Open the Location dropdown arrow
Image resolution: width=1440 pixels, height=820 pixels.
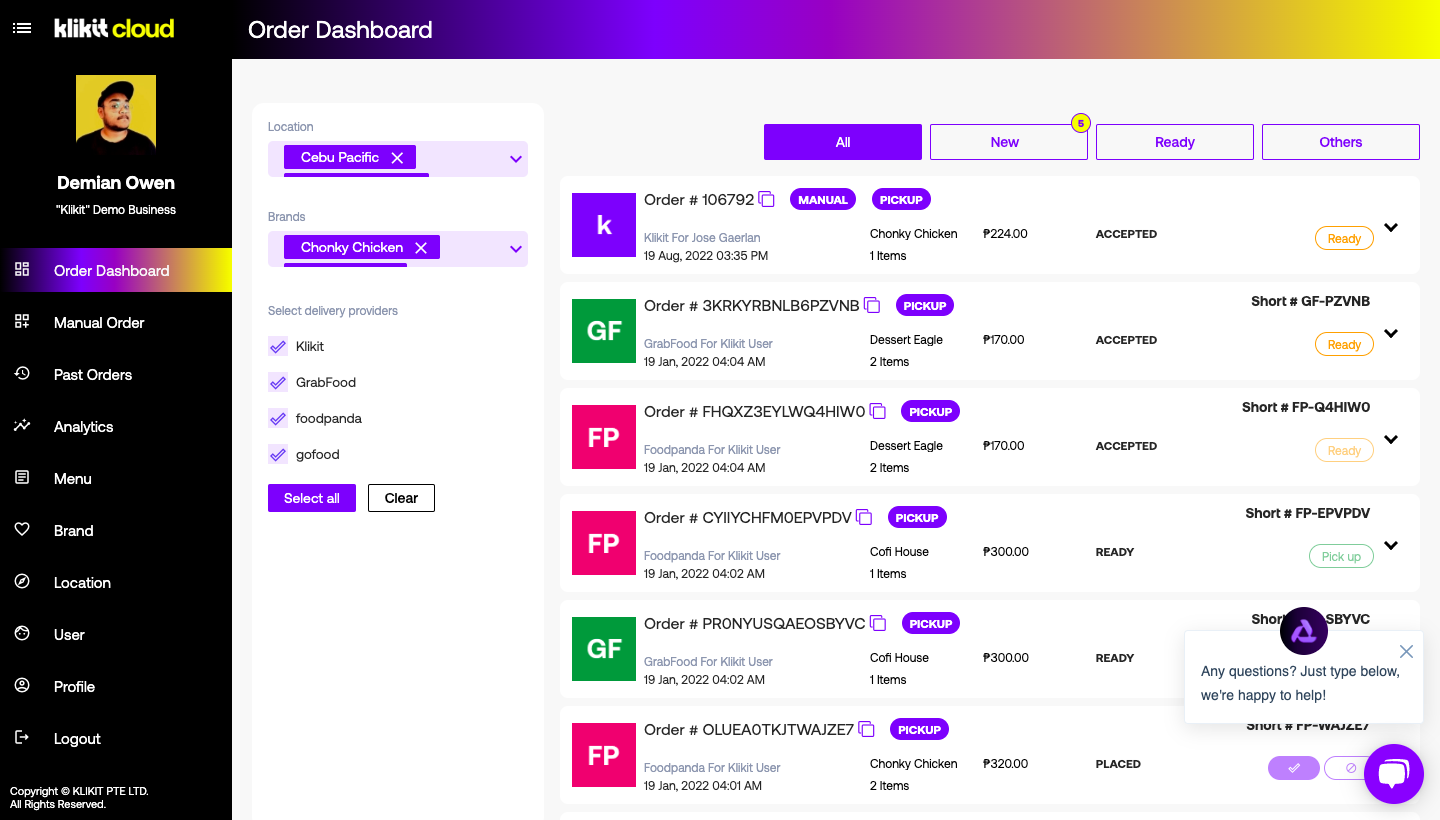(516, 159)
